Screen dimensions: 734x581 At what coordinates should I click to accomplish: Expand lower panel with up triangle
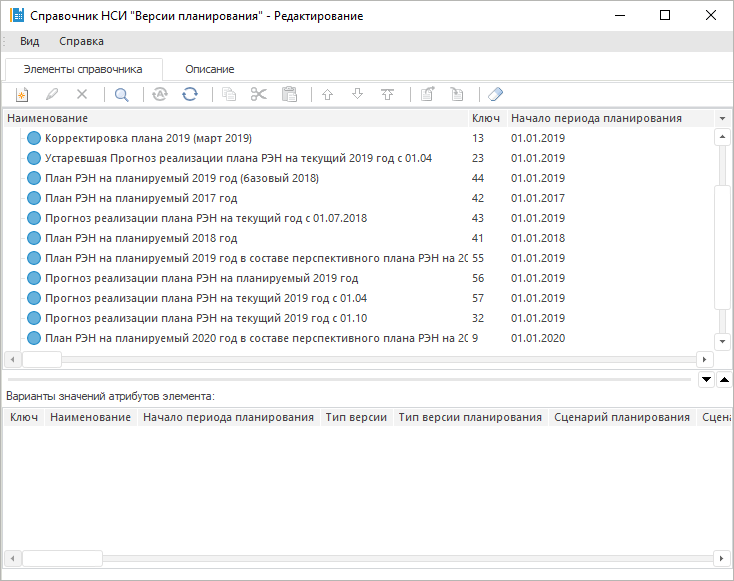724,380
